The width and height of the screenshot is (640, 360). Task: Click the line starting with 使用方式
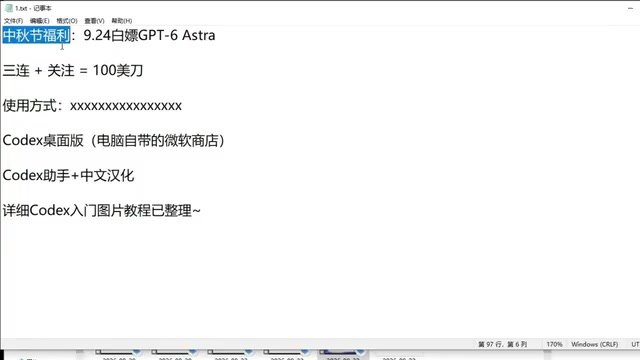92,106
